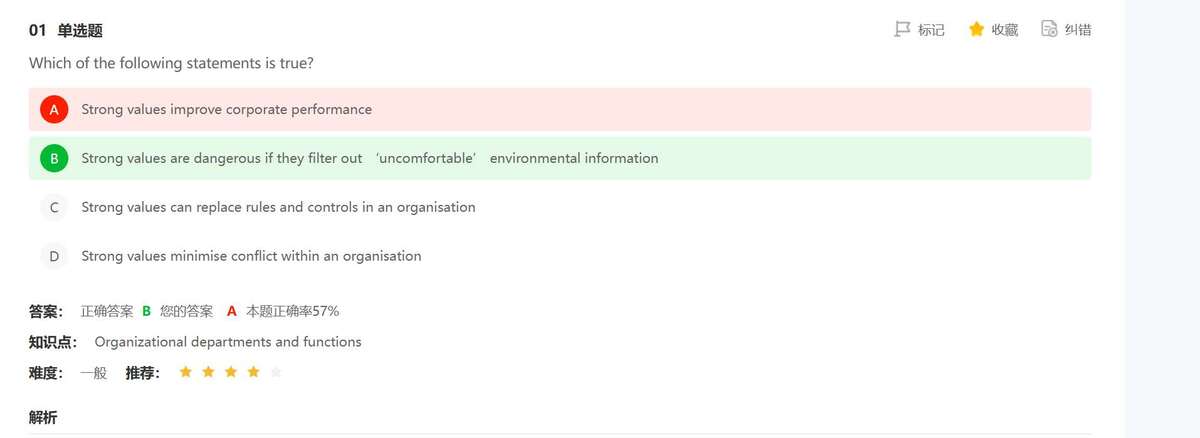The height and width of the screenshot is (438, 1200).
Task: Select option B green circle
Action: (x=54, y=158)
